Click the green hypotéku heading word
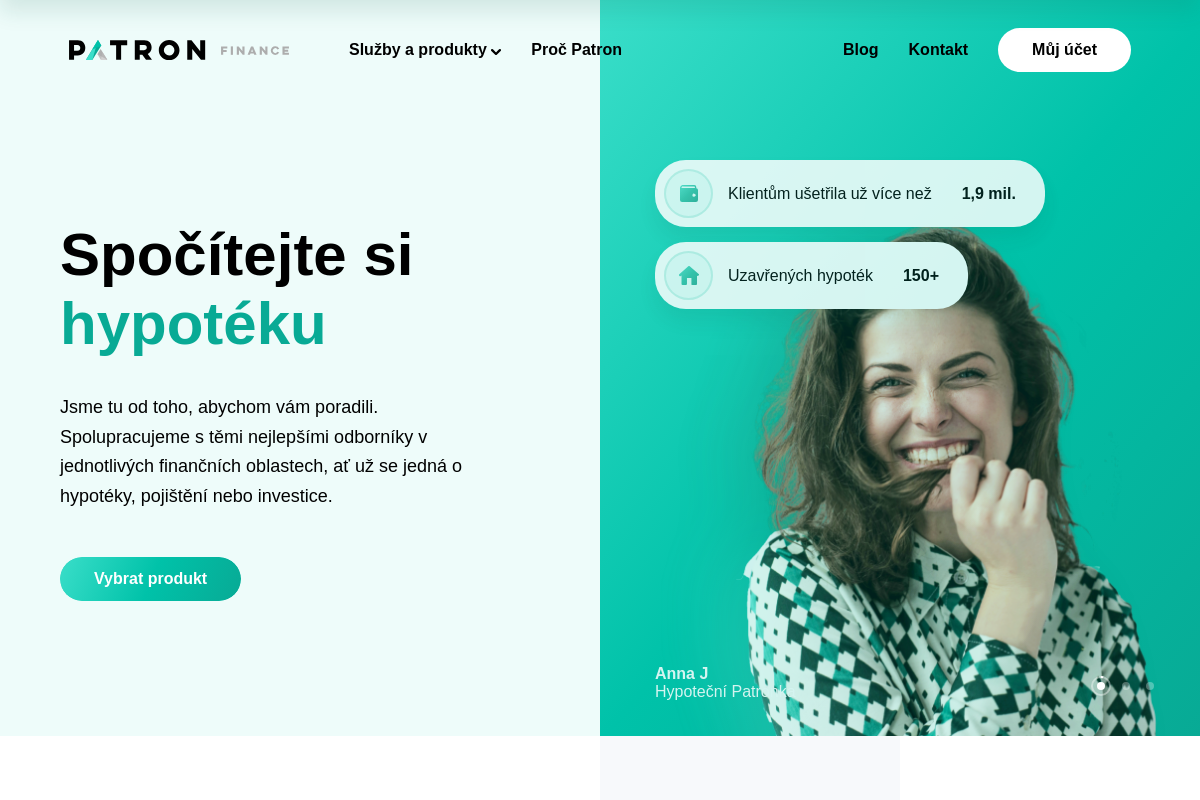The width and height of the screenshot is (1200, 800). [193, 324]
